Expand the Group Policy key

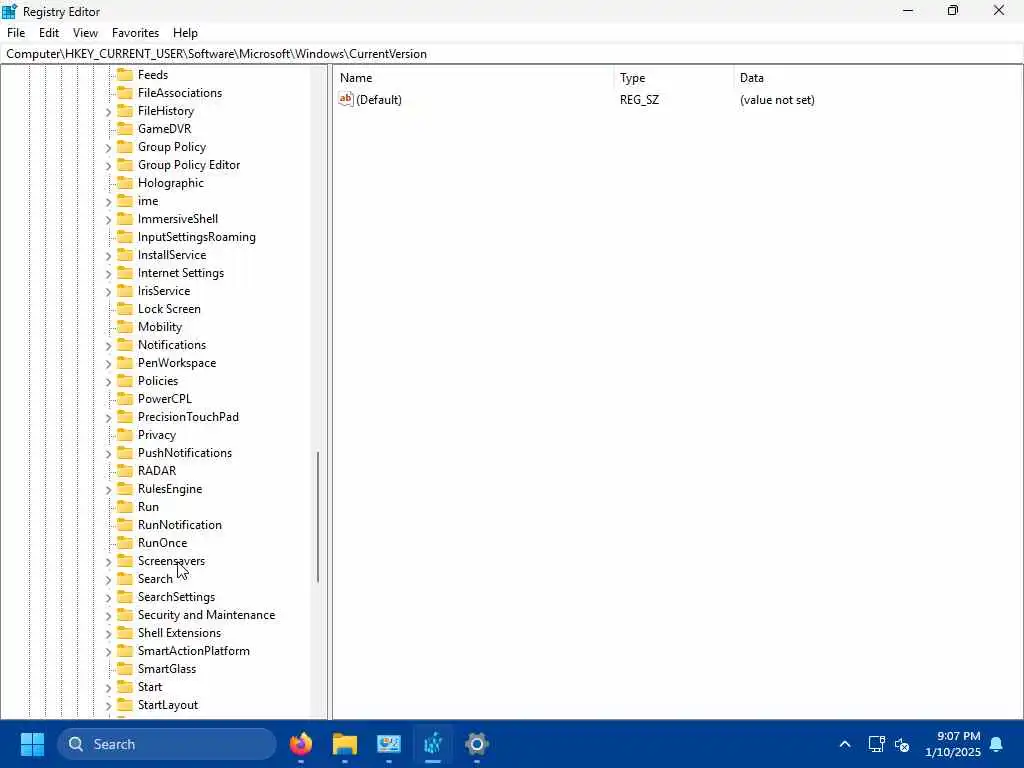click(x=108, y=148)
